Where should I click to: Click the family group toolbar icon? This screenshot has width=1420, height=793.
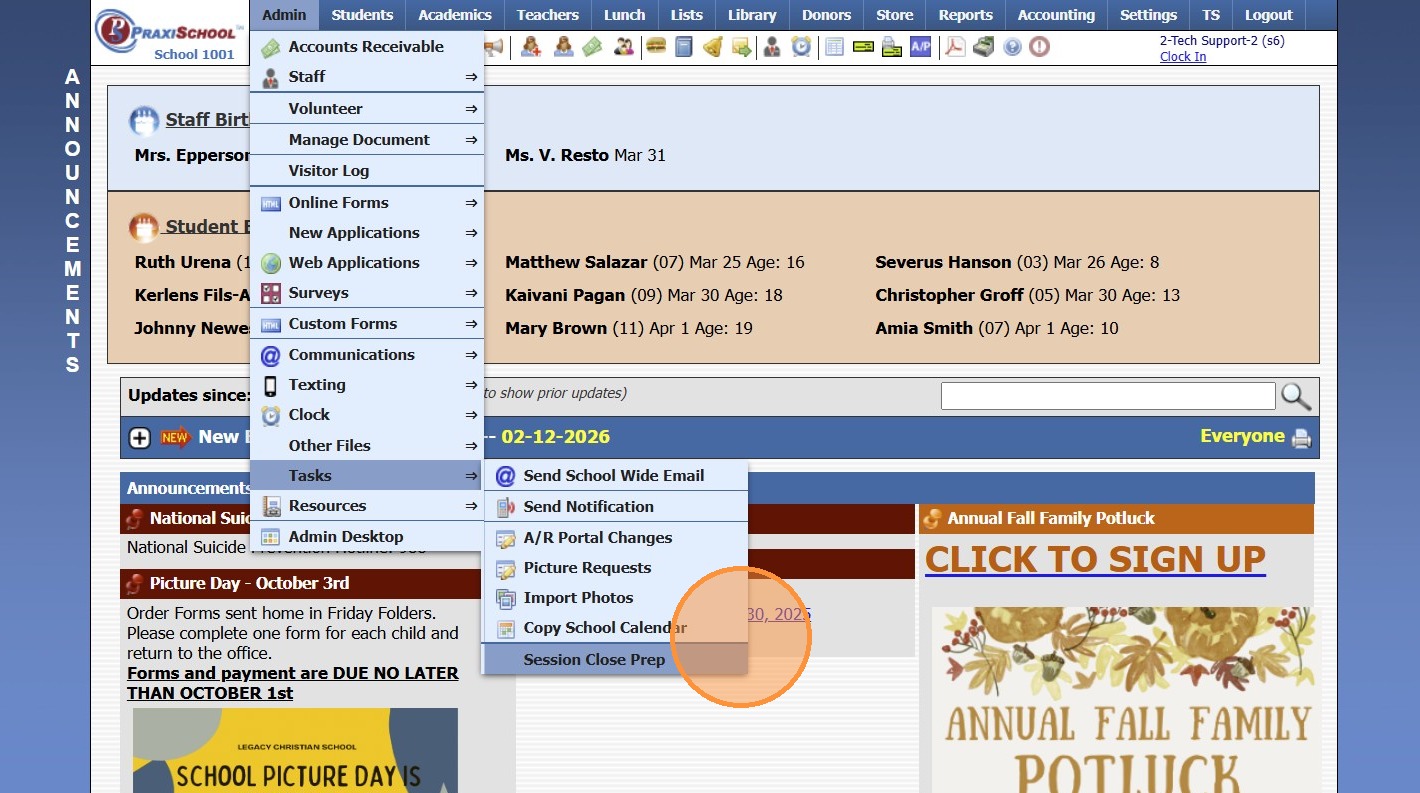624,46
